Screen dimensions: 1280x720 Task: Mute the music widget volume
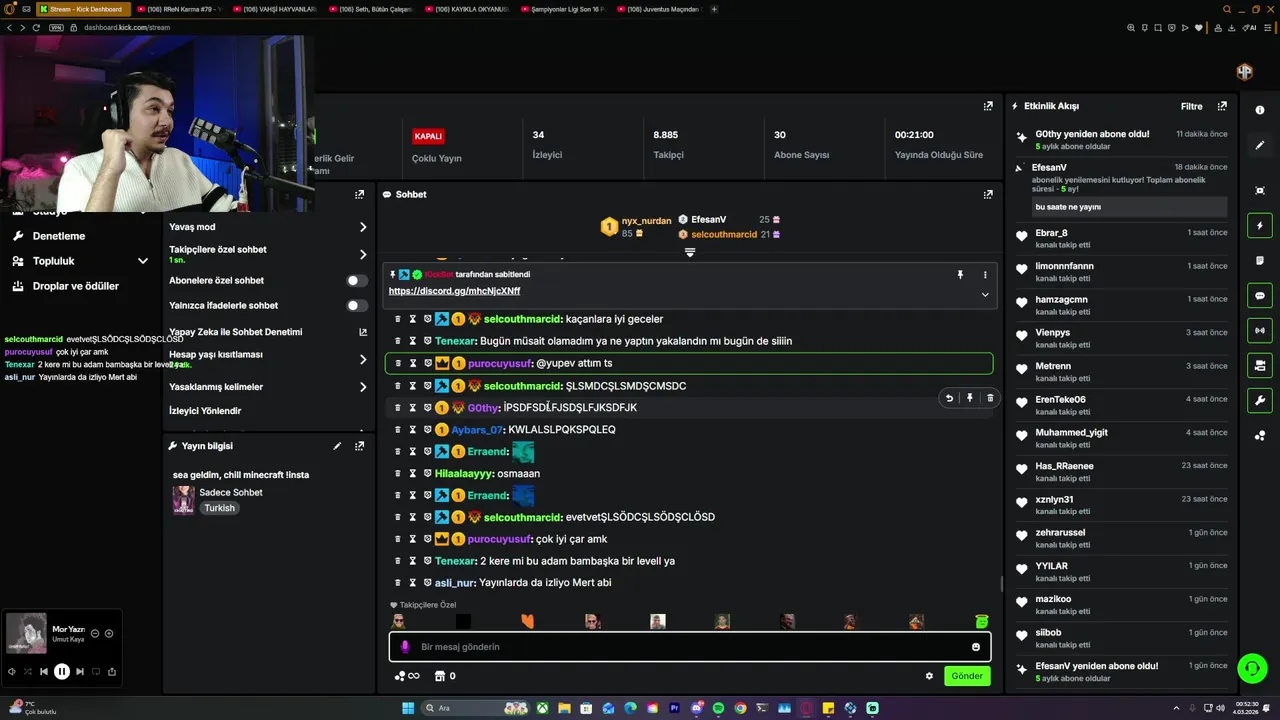[x=11, y=672]
